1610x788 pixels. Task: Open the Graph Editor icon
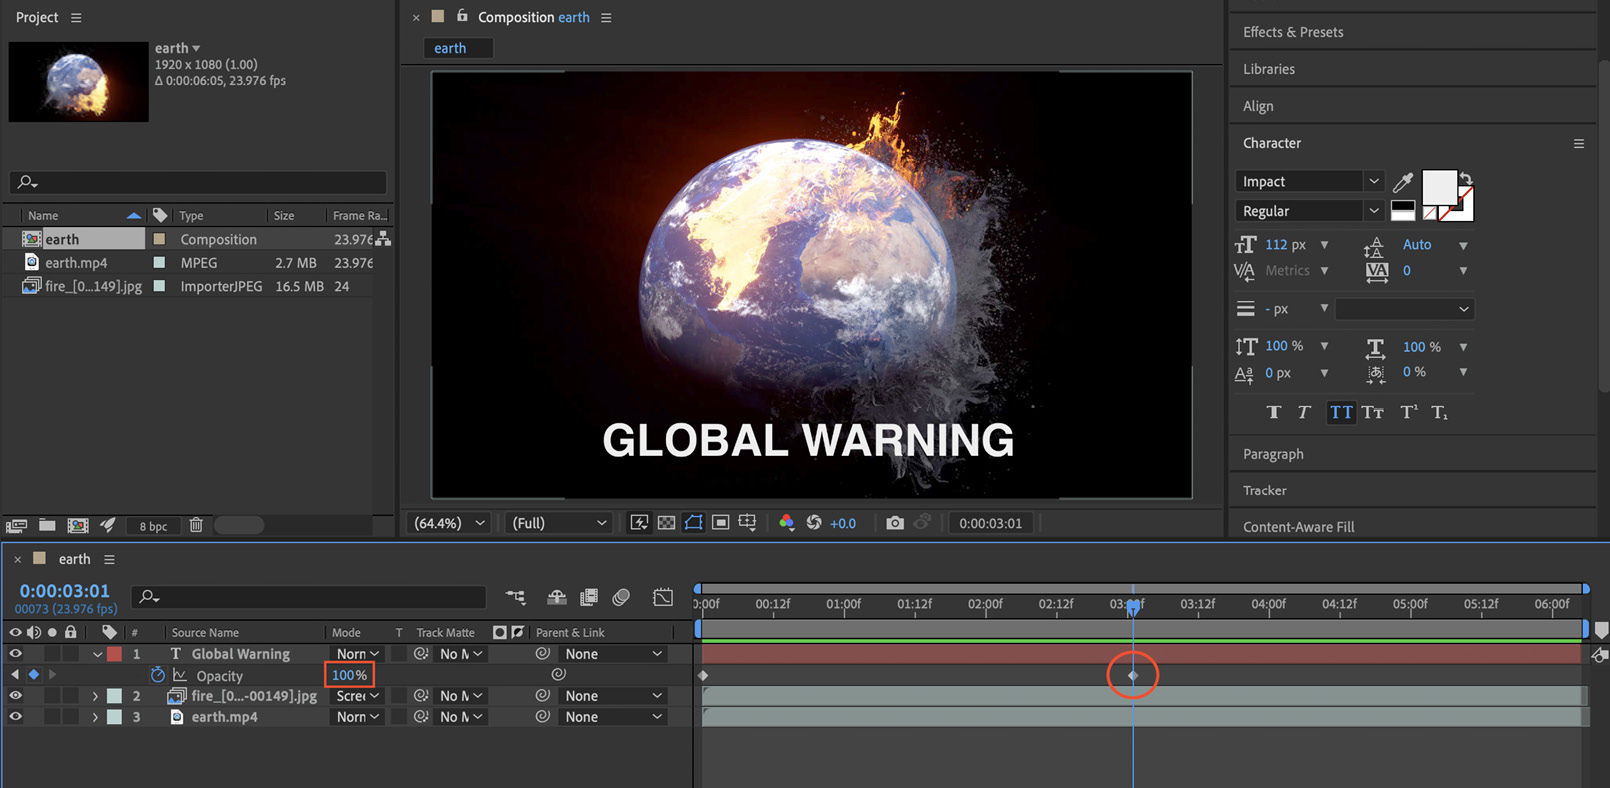pos(663,597)
